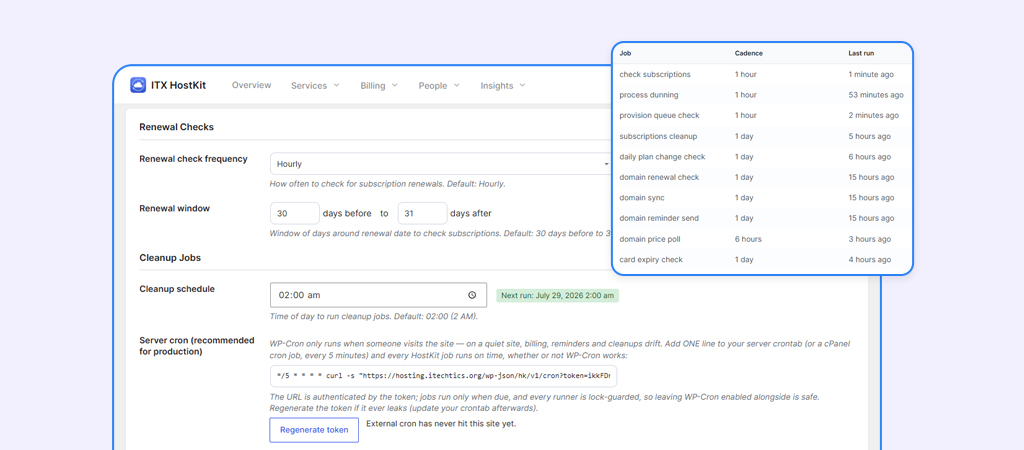This screenshot has height=450, width=1024.
Task: Click the Renewal Checks section heading
Action: click(176, 127)
